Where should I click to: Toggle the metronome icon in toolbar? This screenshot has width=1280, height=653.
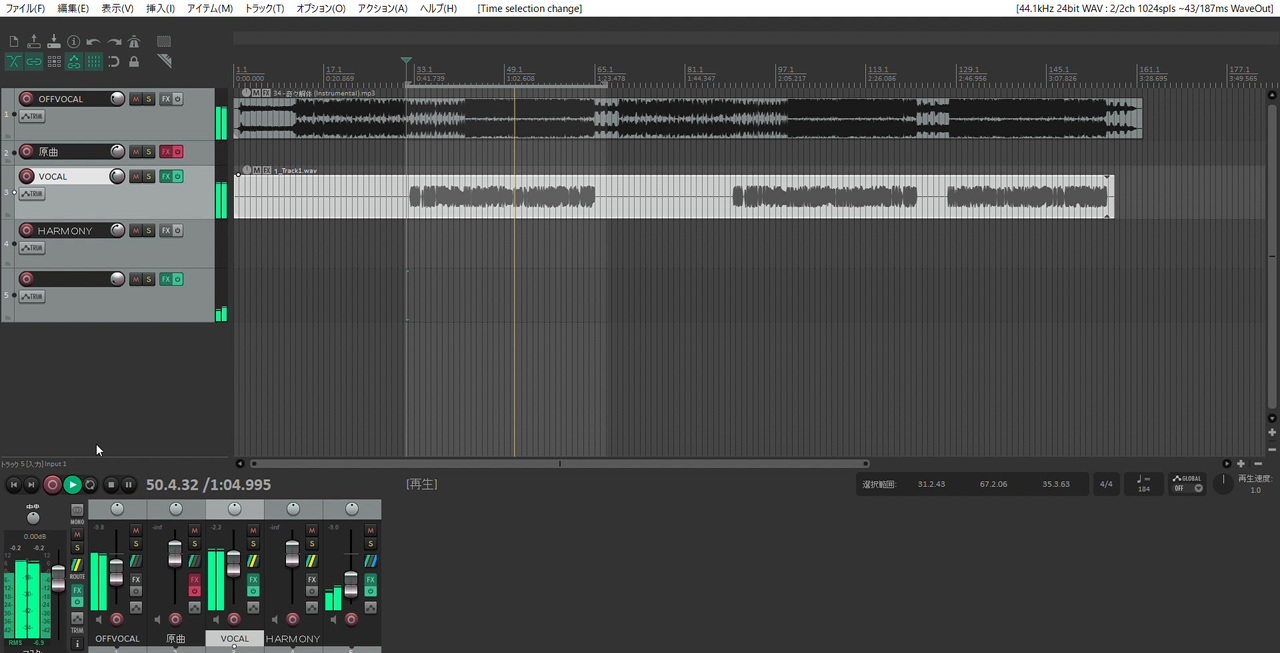134,41
